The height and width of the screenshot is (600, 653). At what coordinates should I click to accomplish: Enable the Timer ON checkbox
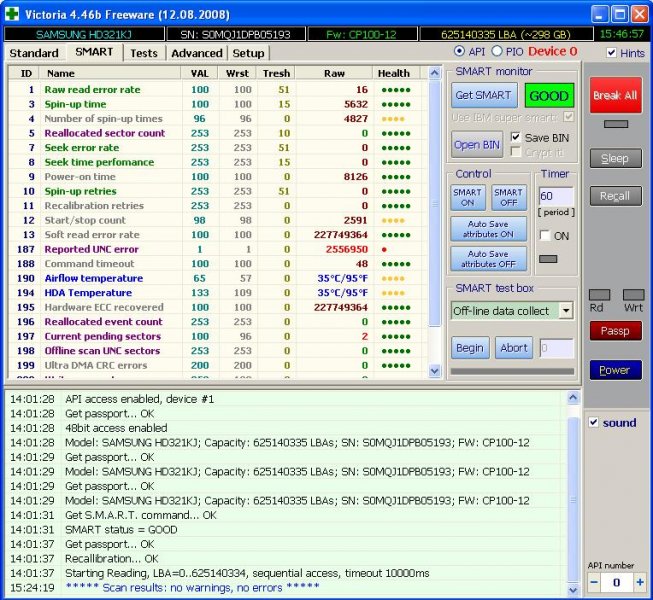[546, 236]
